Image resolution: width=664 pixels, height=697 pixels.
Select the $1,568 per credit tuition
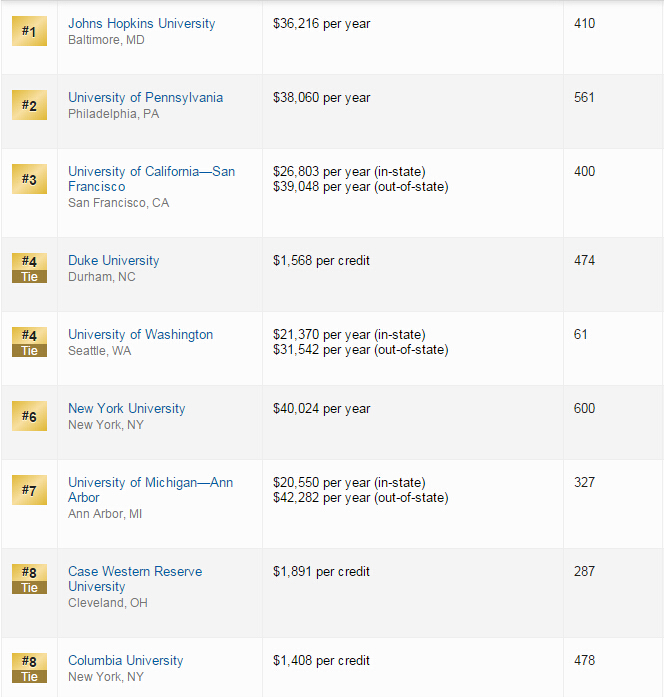[321, 260]
